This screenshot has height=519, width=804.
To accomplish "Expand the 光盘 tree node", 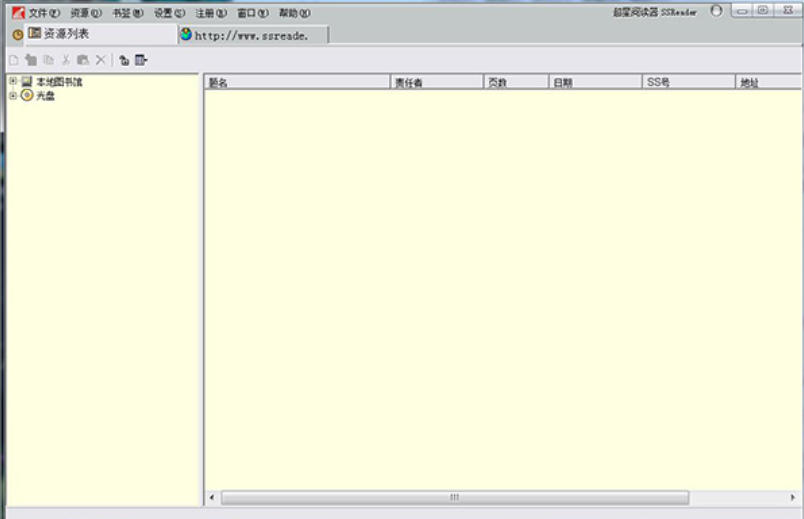I will (13, 96).
